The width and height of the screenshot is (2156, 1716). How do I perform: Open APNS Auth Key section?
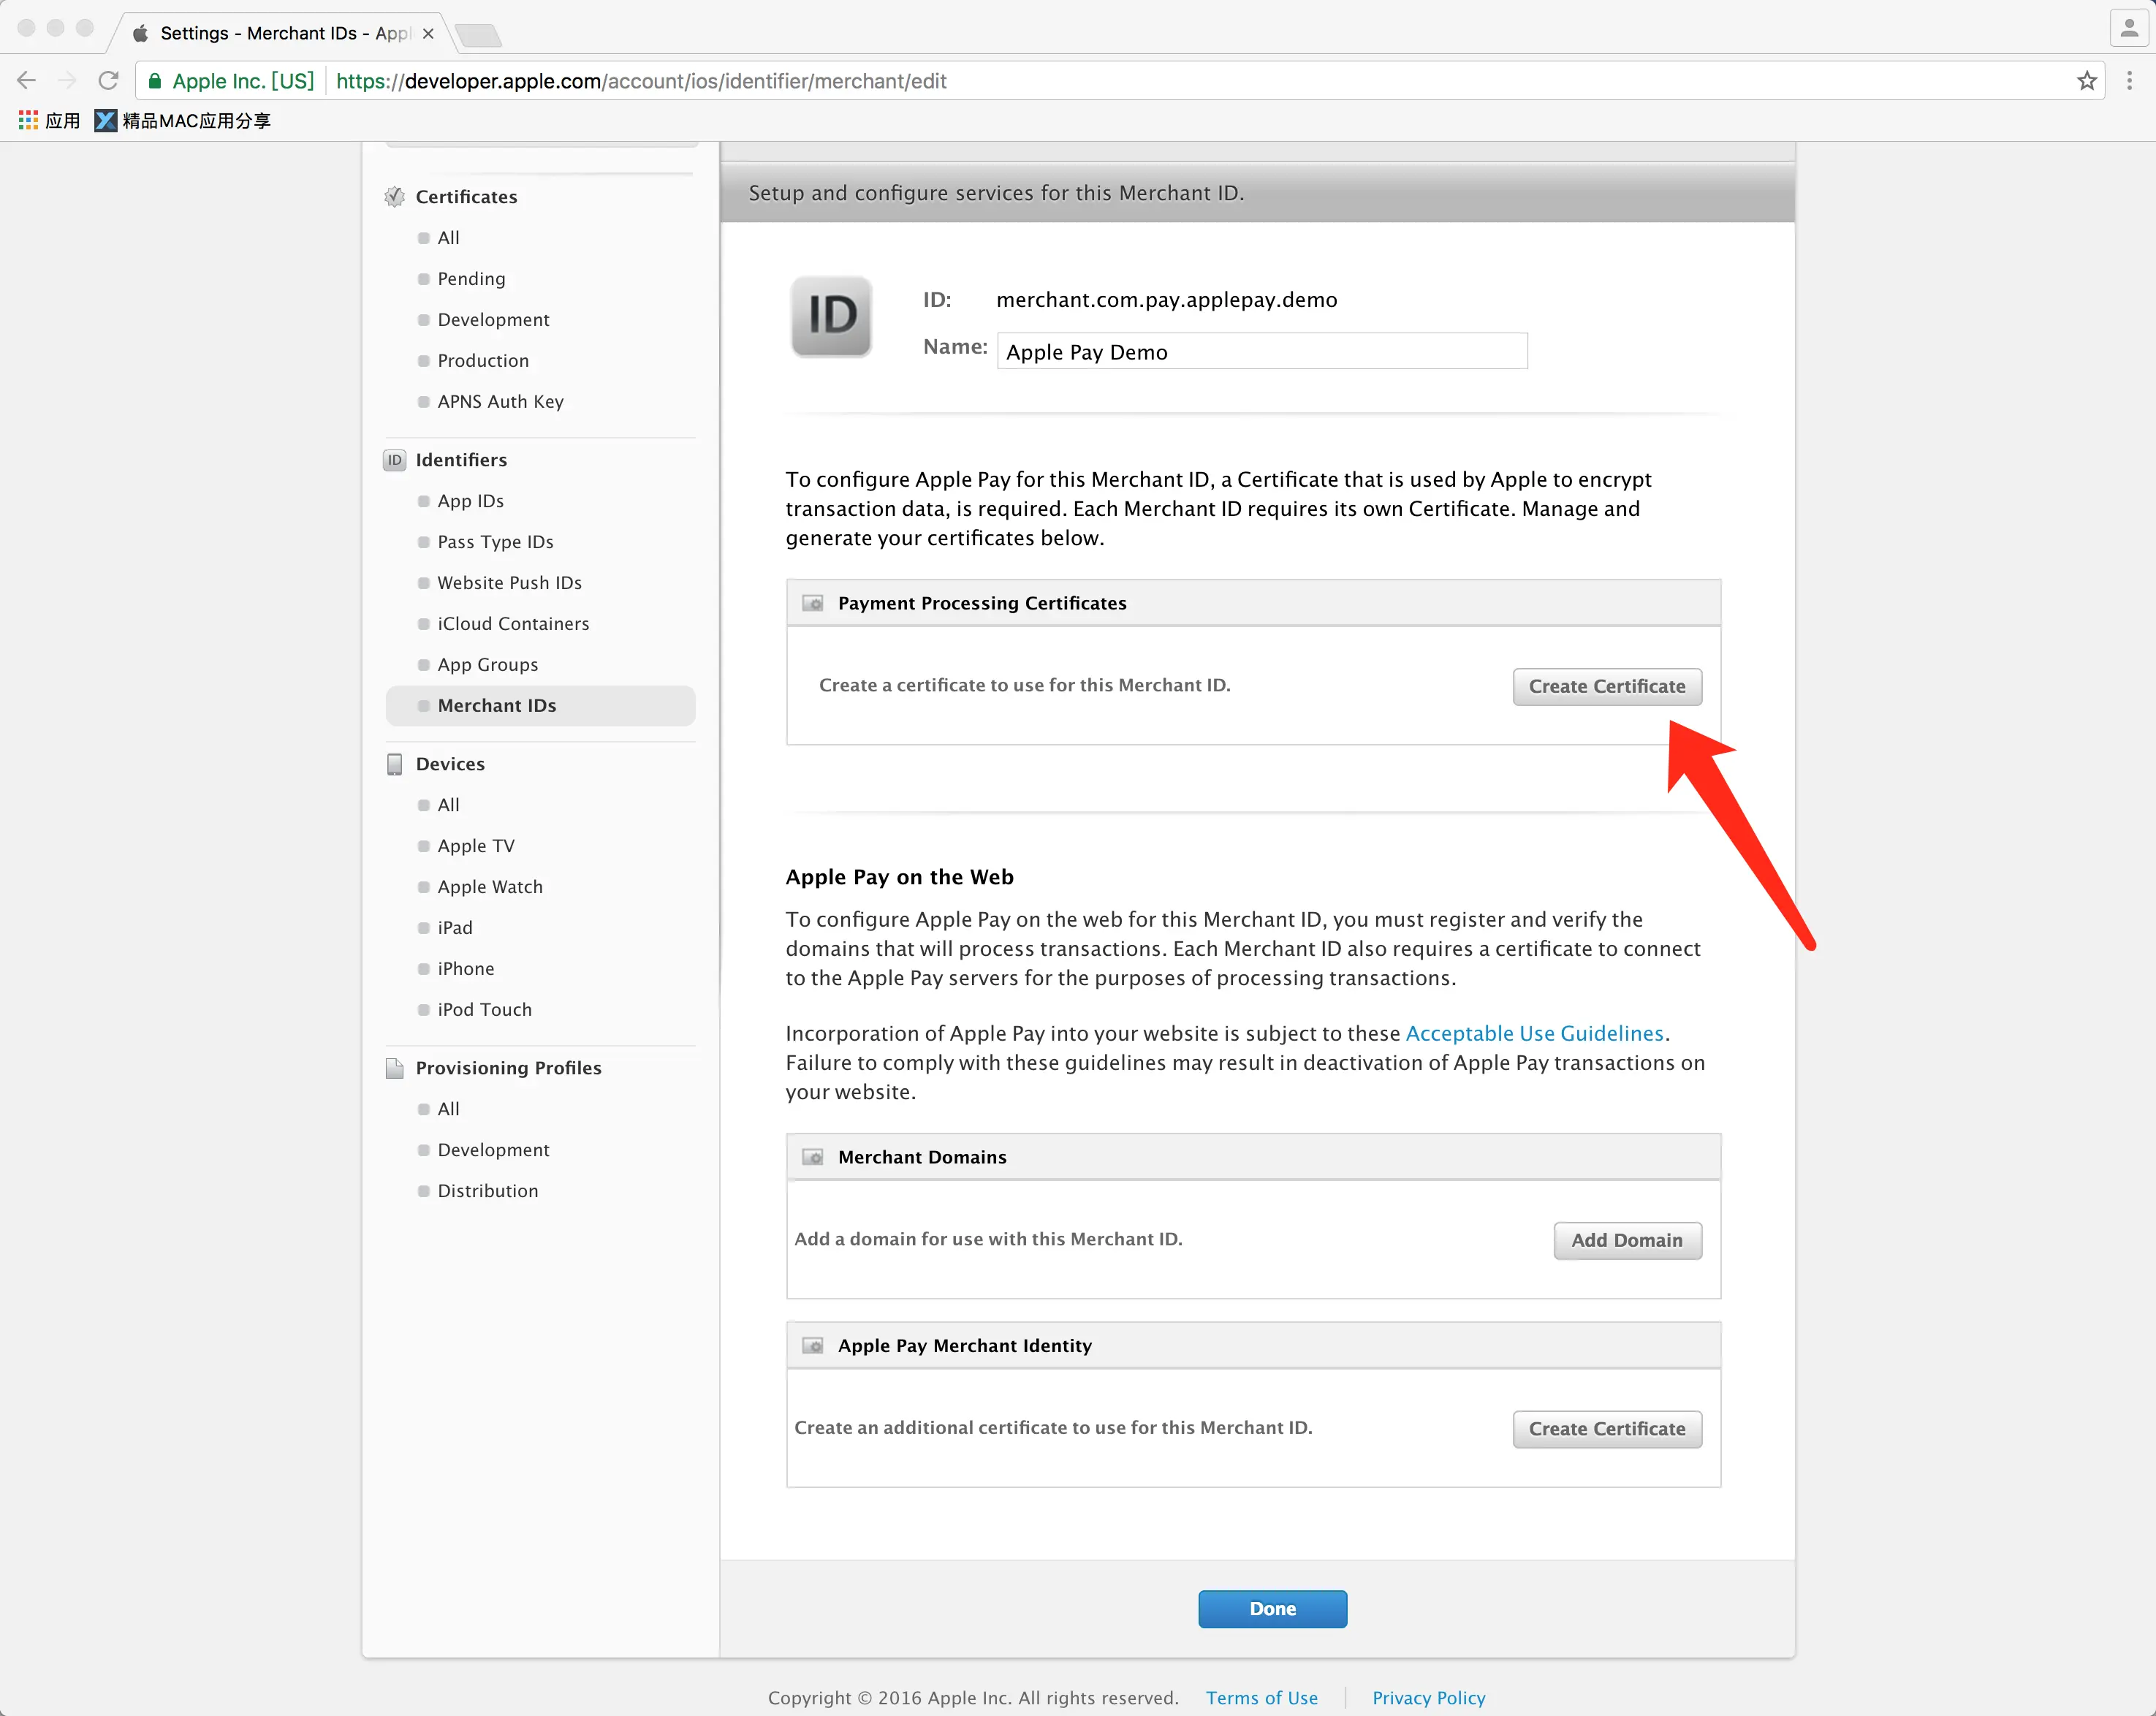click(500, 401)
